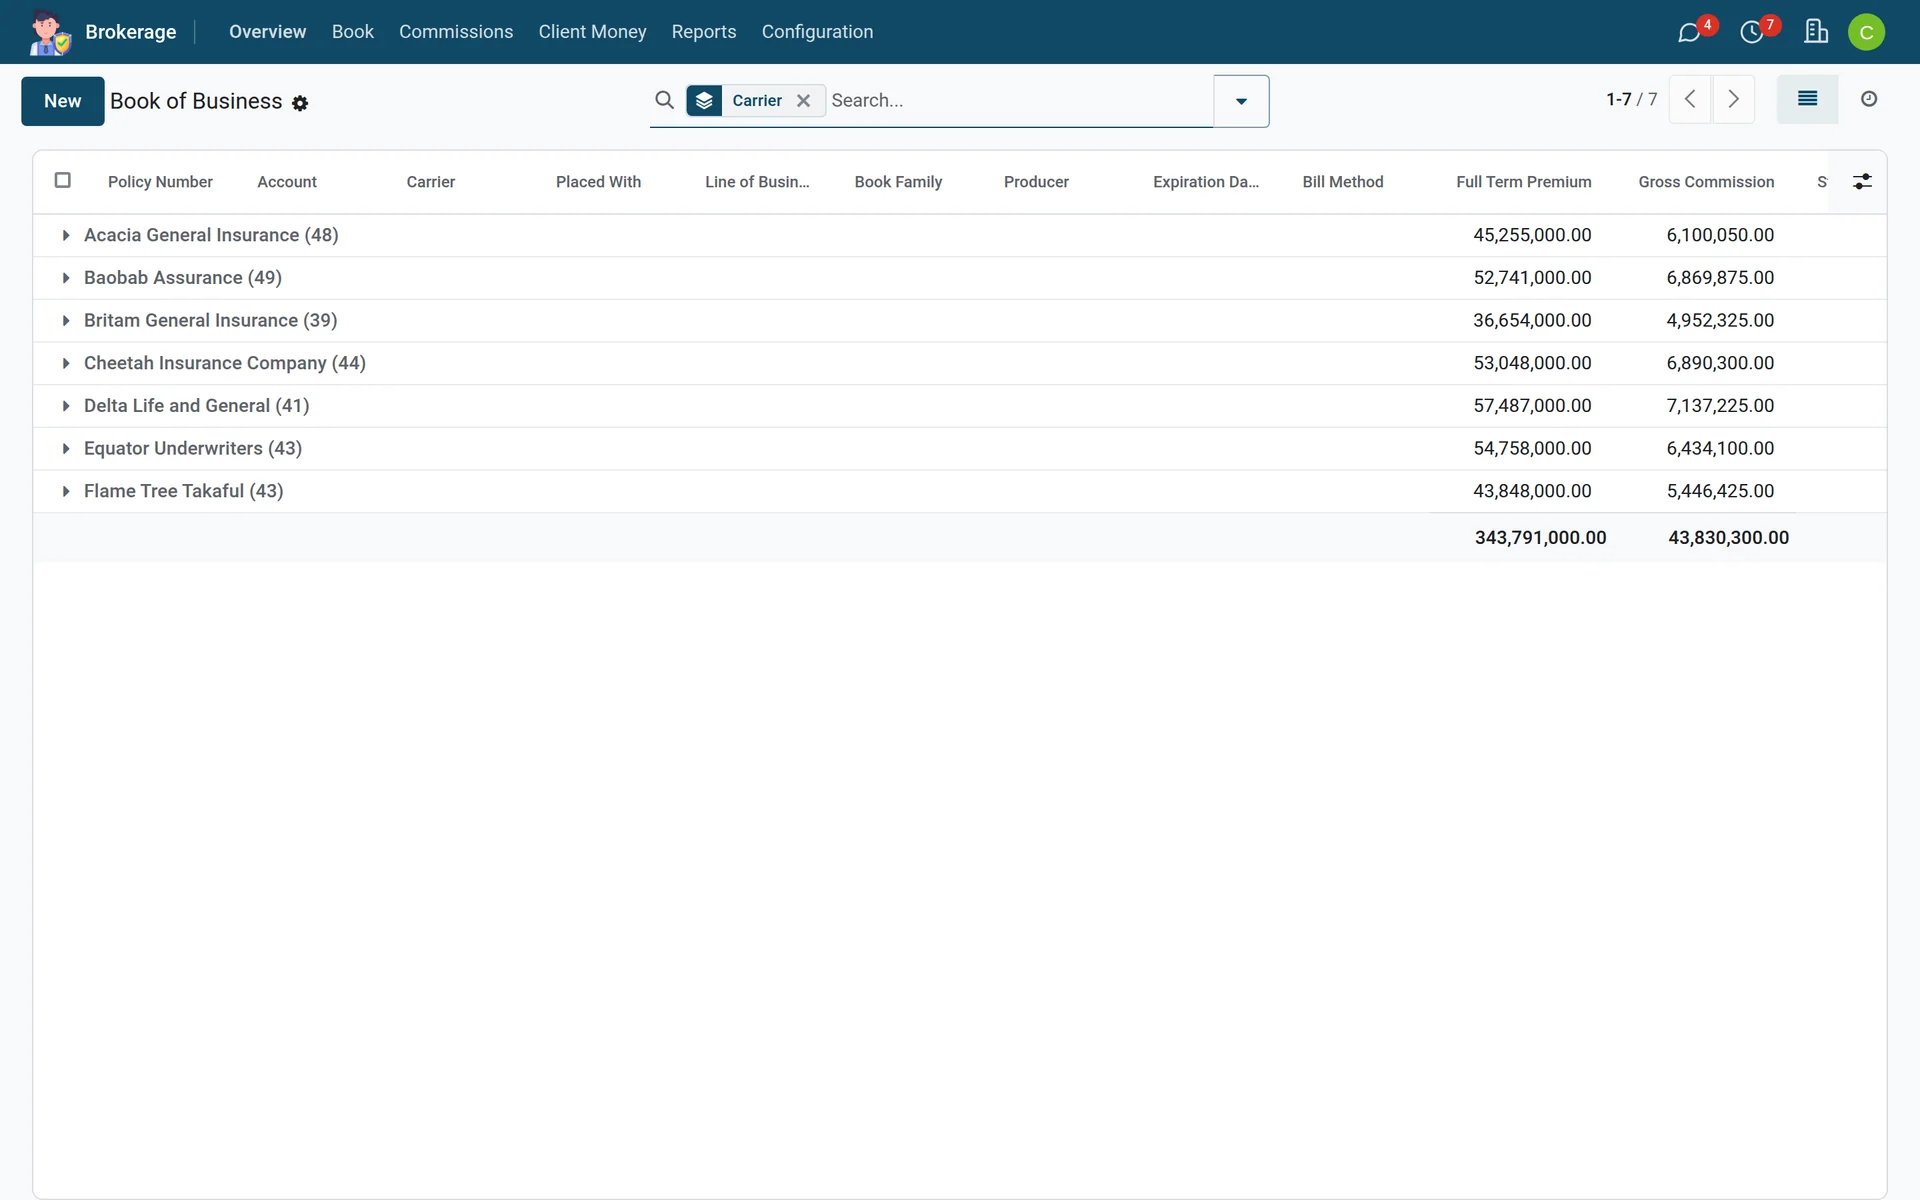Sort by Gross Commission column
Image resolution: width=1920 pixels, height=1200 pixels.
[1706, 182]
